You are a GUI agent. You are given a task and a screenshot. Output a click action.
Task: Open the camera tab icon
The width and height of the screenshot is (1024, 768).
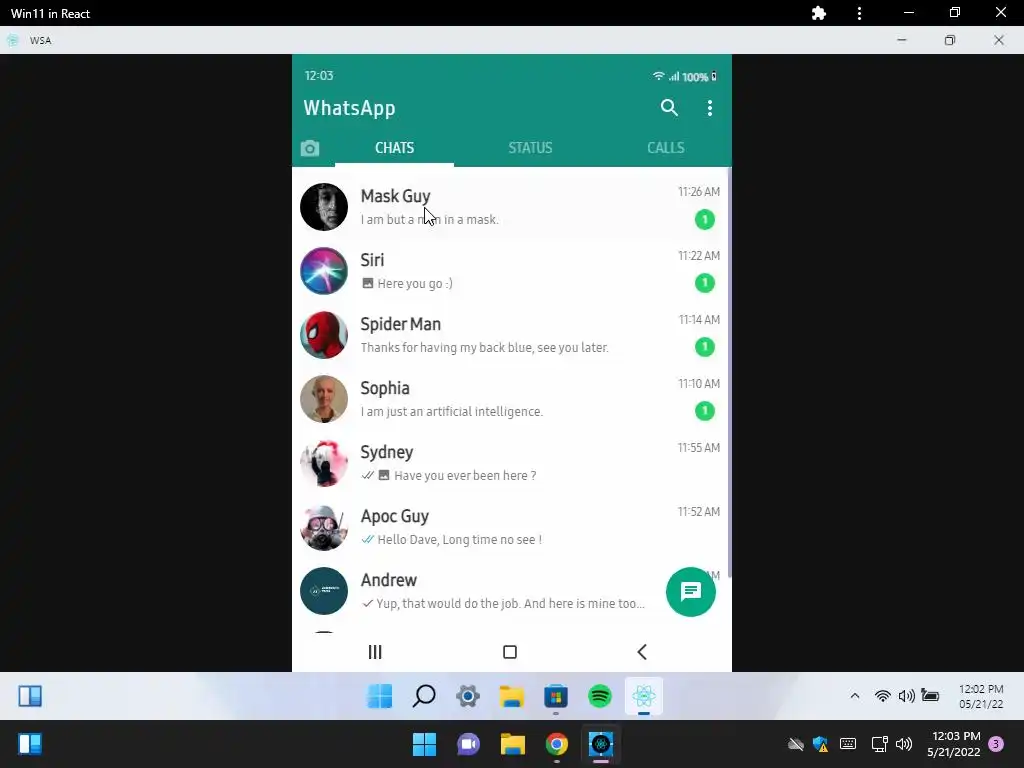310,148
